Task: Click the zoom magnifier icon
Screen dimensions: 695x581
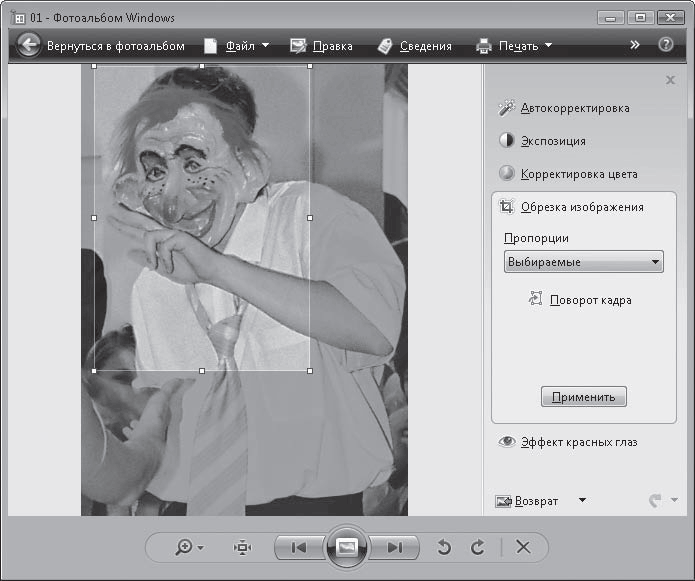Action: pyautogui.click(x=186, y=547)
